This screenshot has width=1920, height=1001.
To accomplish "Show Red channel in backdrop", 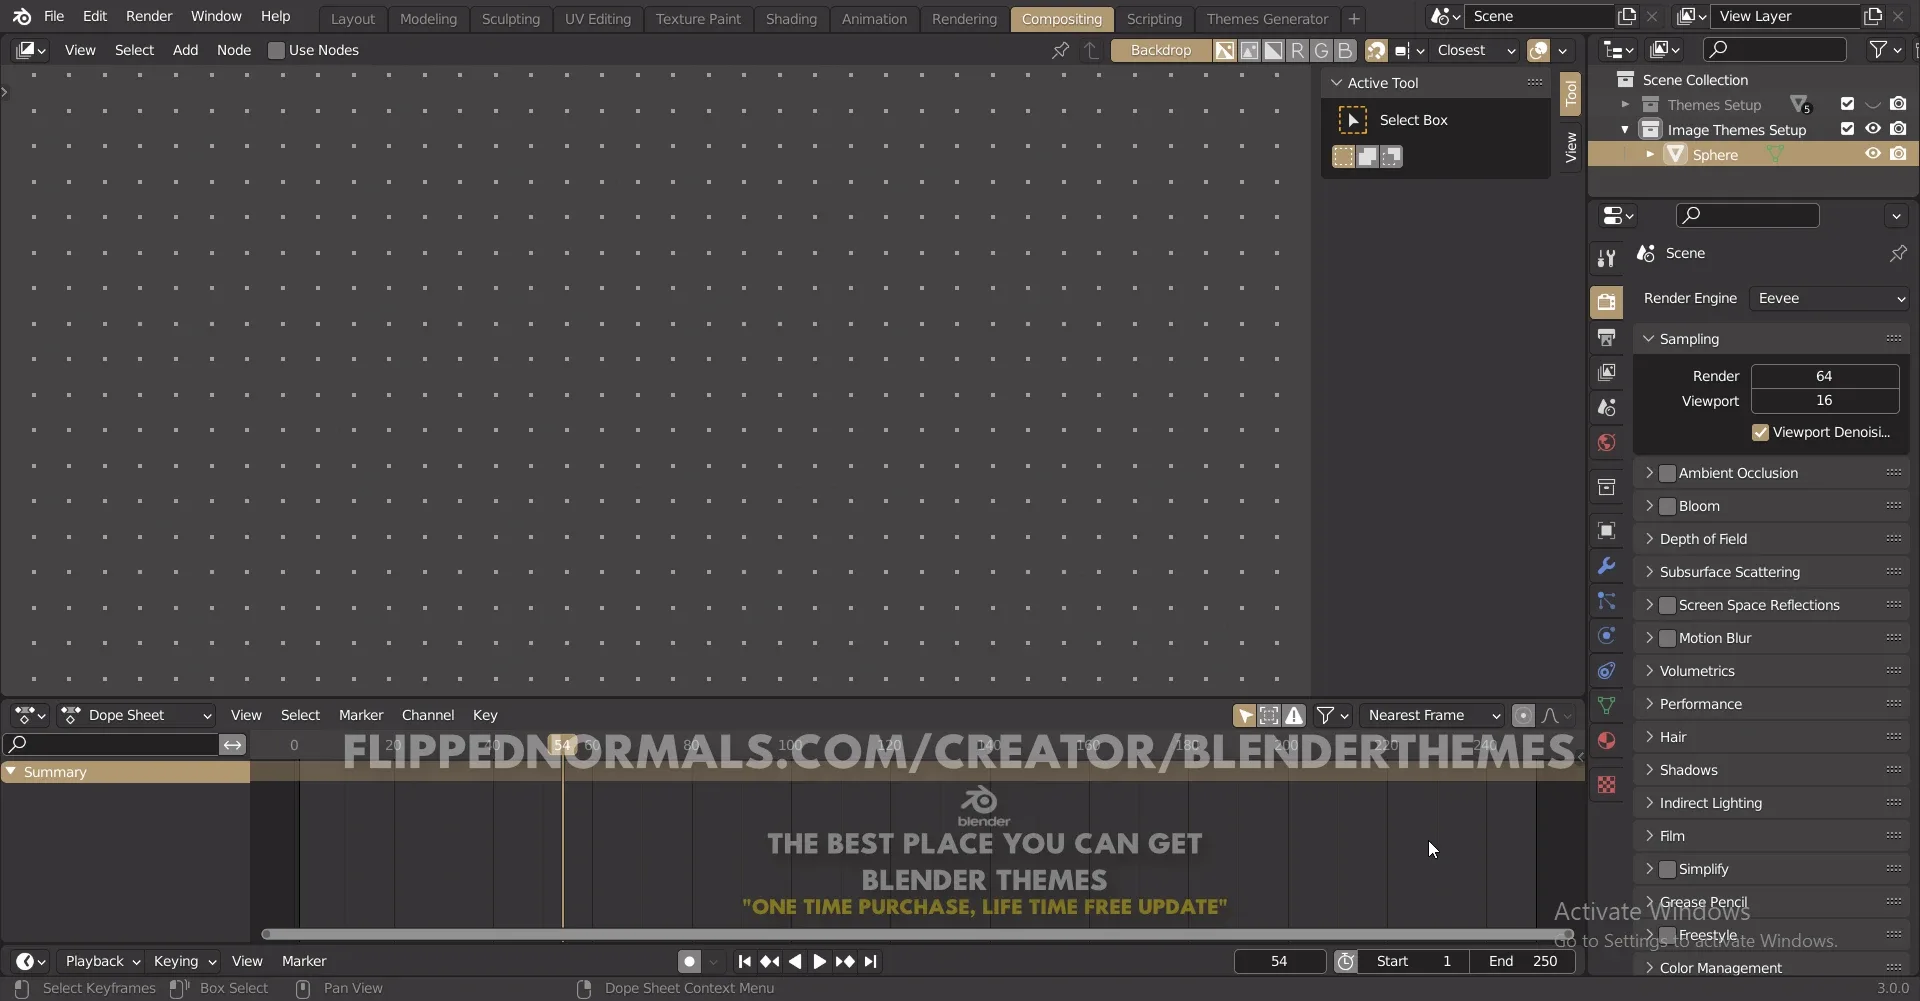I will (x=1297, y=51).
